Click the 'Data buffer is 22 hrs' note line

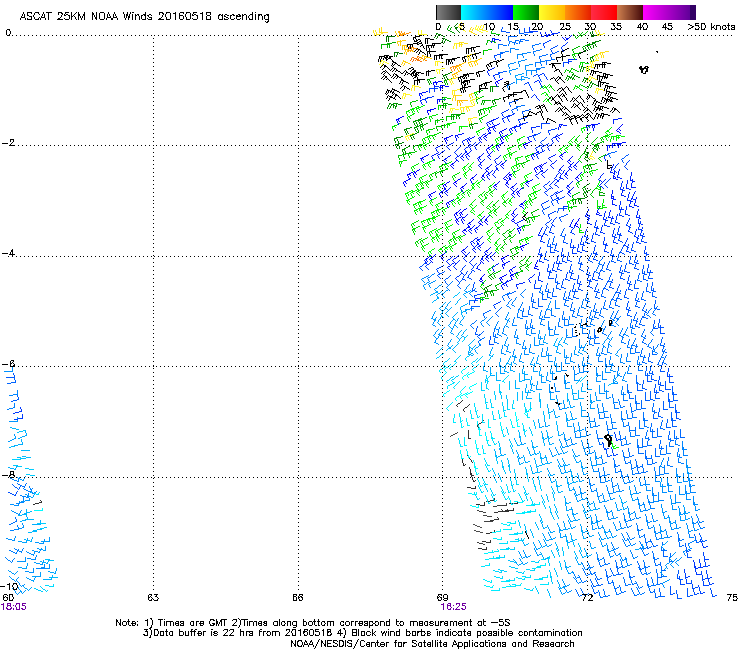(362, 633)
